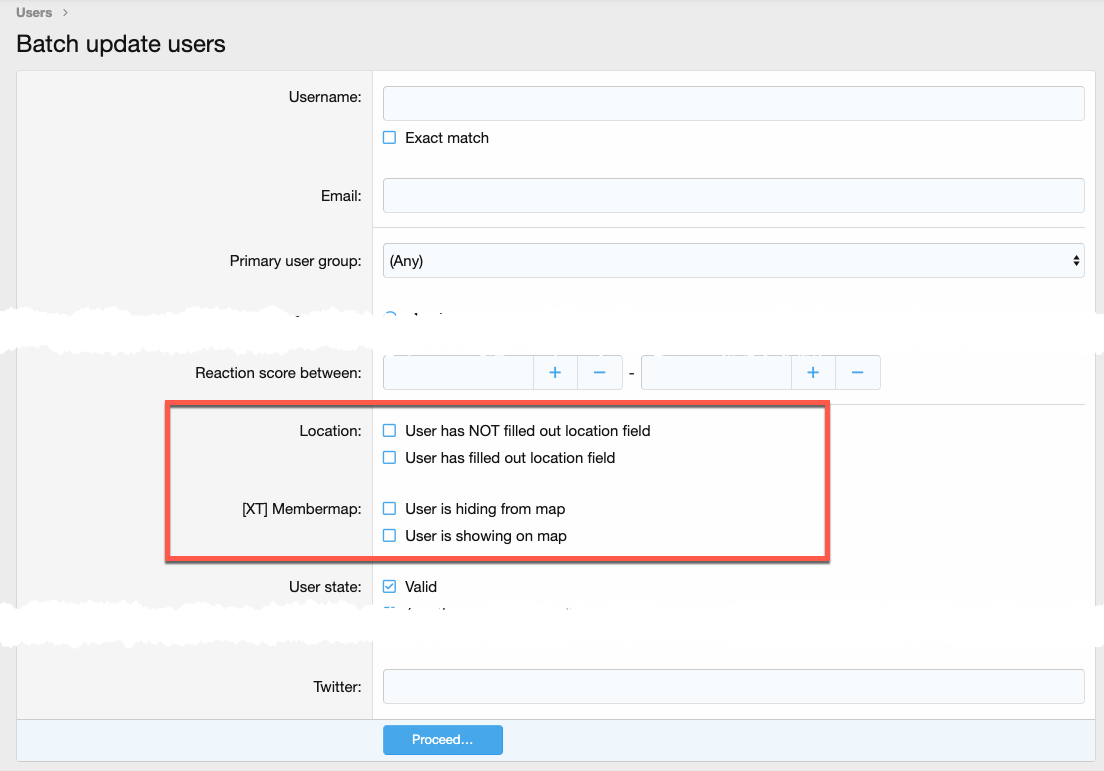Uncheck the Valid user state checkbox
Image resolution: width=1104 pixels, height=771 pixels.
coord(390,587)
